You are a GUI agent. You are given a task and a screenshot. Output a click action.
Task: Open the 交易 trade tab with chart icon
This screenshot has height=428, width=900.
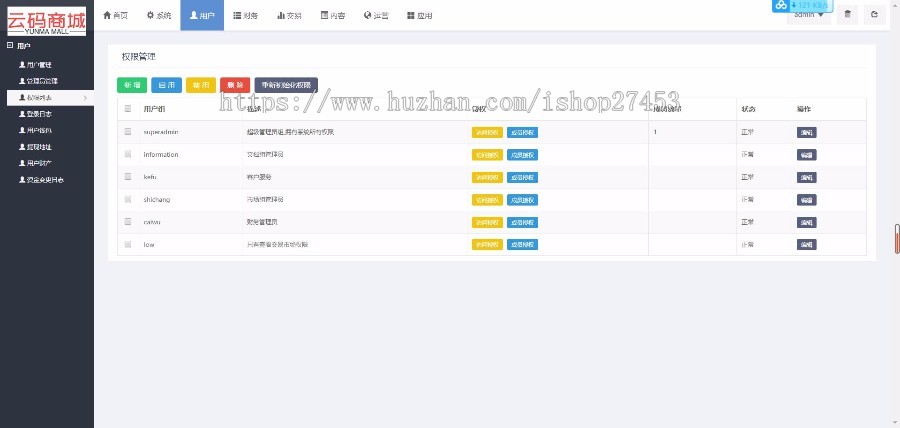coord(289,15)
